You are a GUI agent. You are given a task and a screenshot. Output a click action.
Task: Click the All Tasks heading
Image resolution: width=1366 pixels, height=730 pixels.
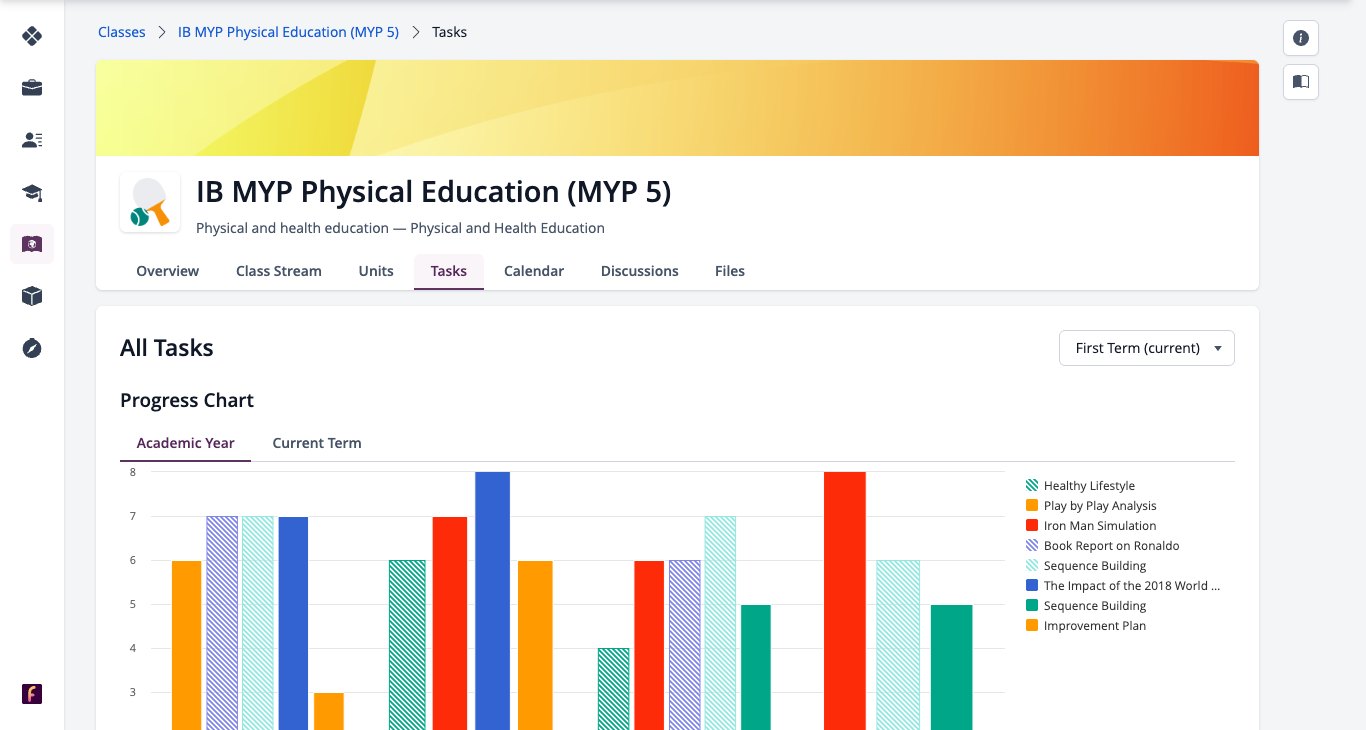pyautogui.click(x=166, y=348)
